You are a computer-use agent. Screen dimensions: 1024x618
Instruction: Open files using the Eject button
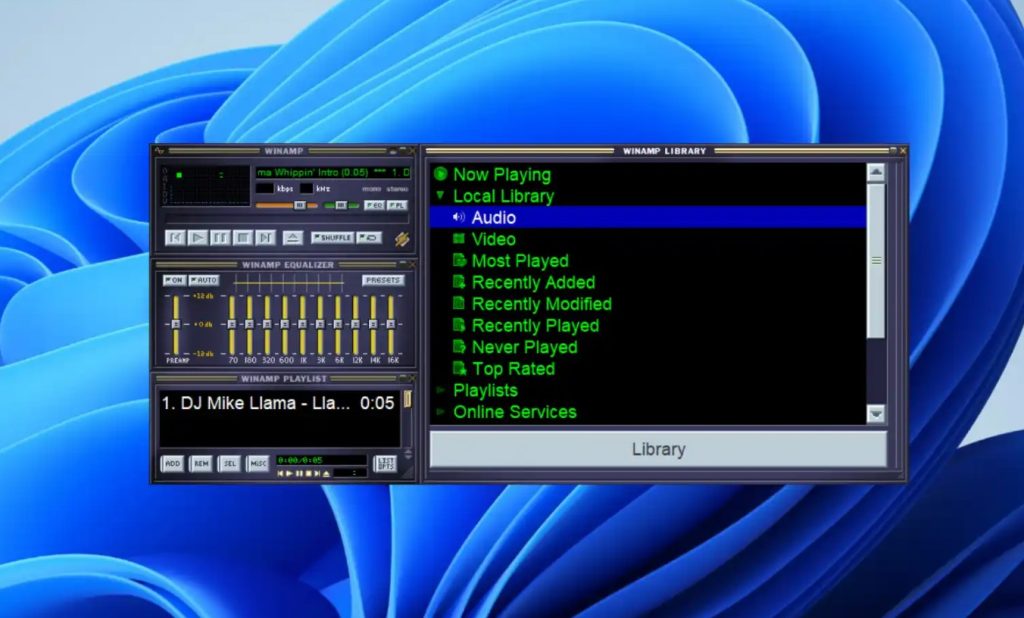tap(293, 238)
